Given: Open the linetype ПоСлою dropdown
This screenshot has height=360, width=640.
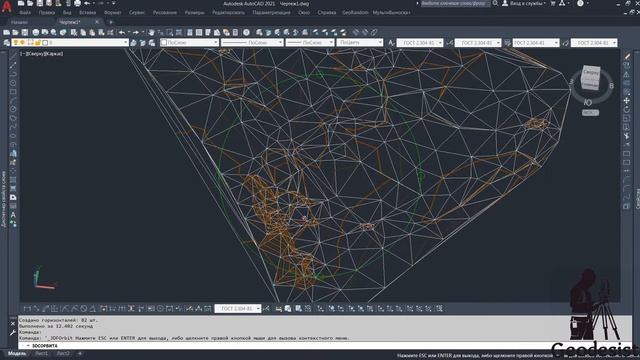Looking at the screenshot, I should (x=252, y=42).
